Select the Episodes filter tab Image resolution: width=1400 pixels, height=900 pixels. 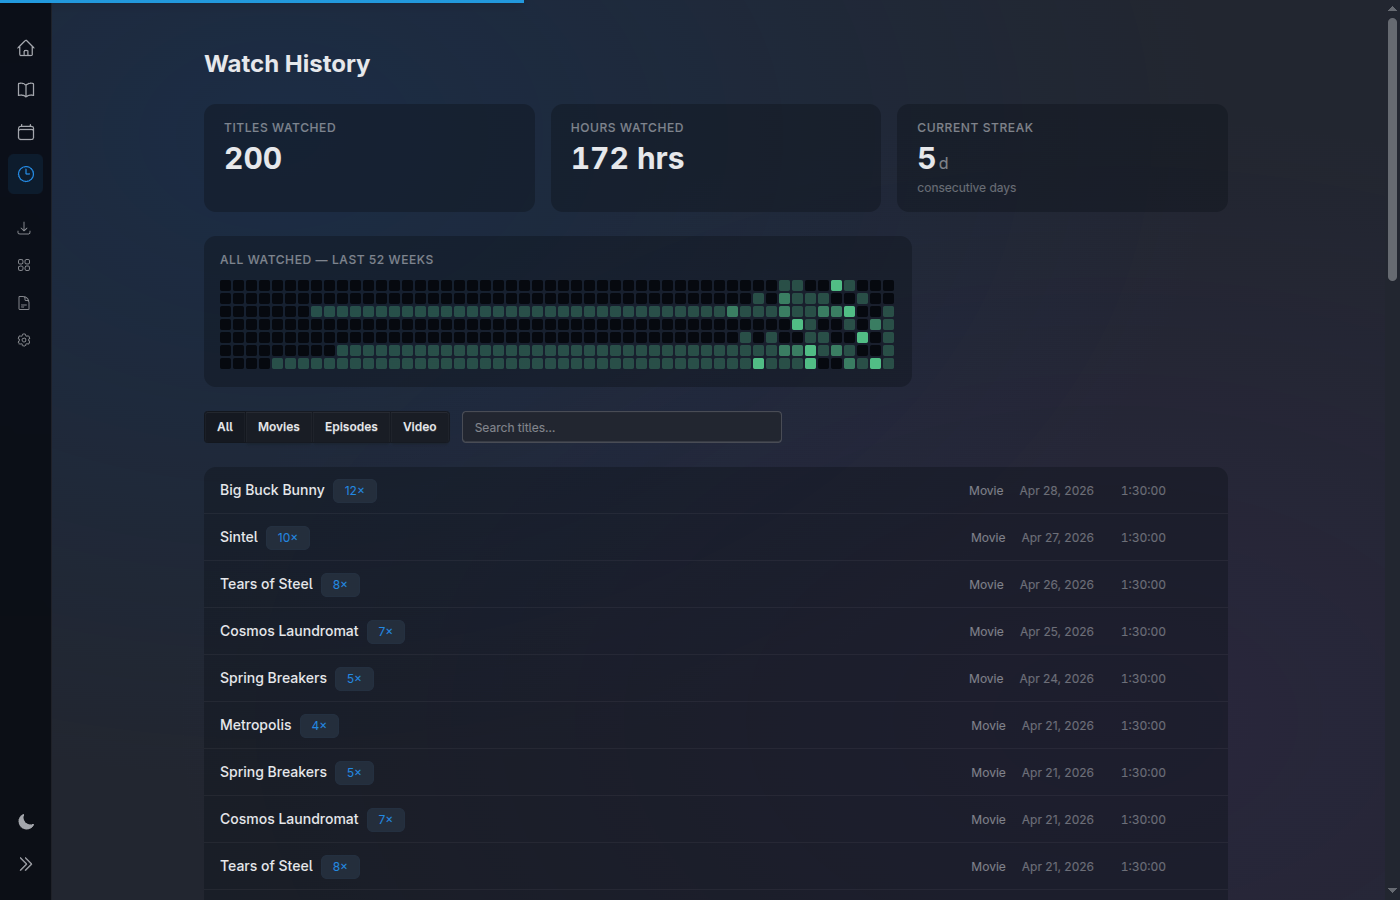tap(351, 427)
